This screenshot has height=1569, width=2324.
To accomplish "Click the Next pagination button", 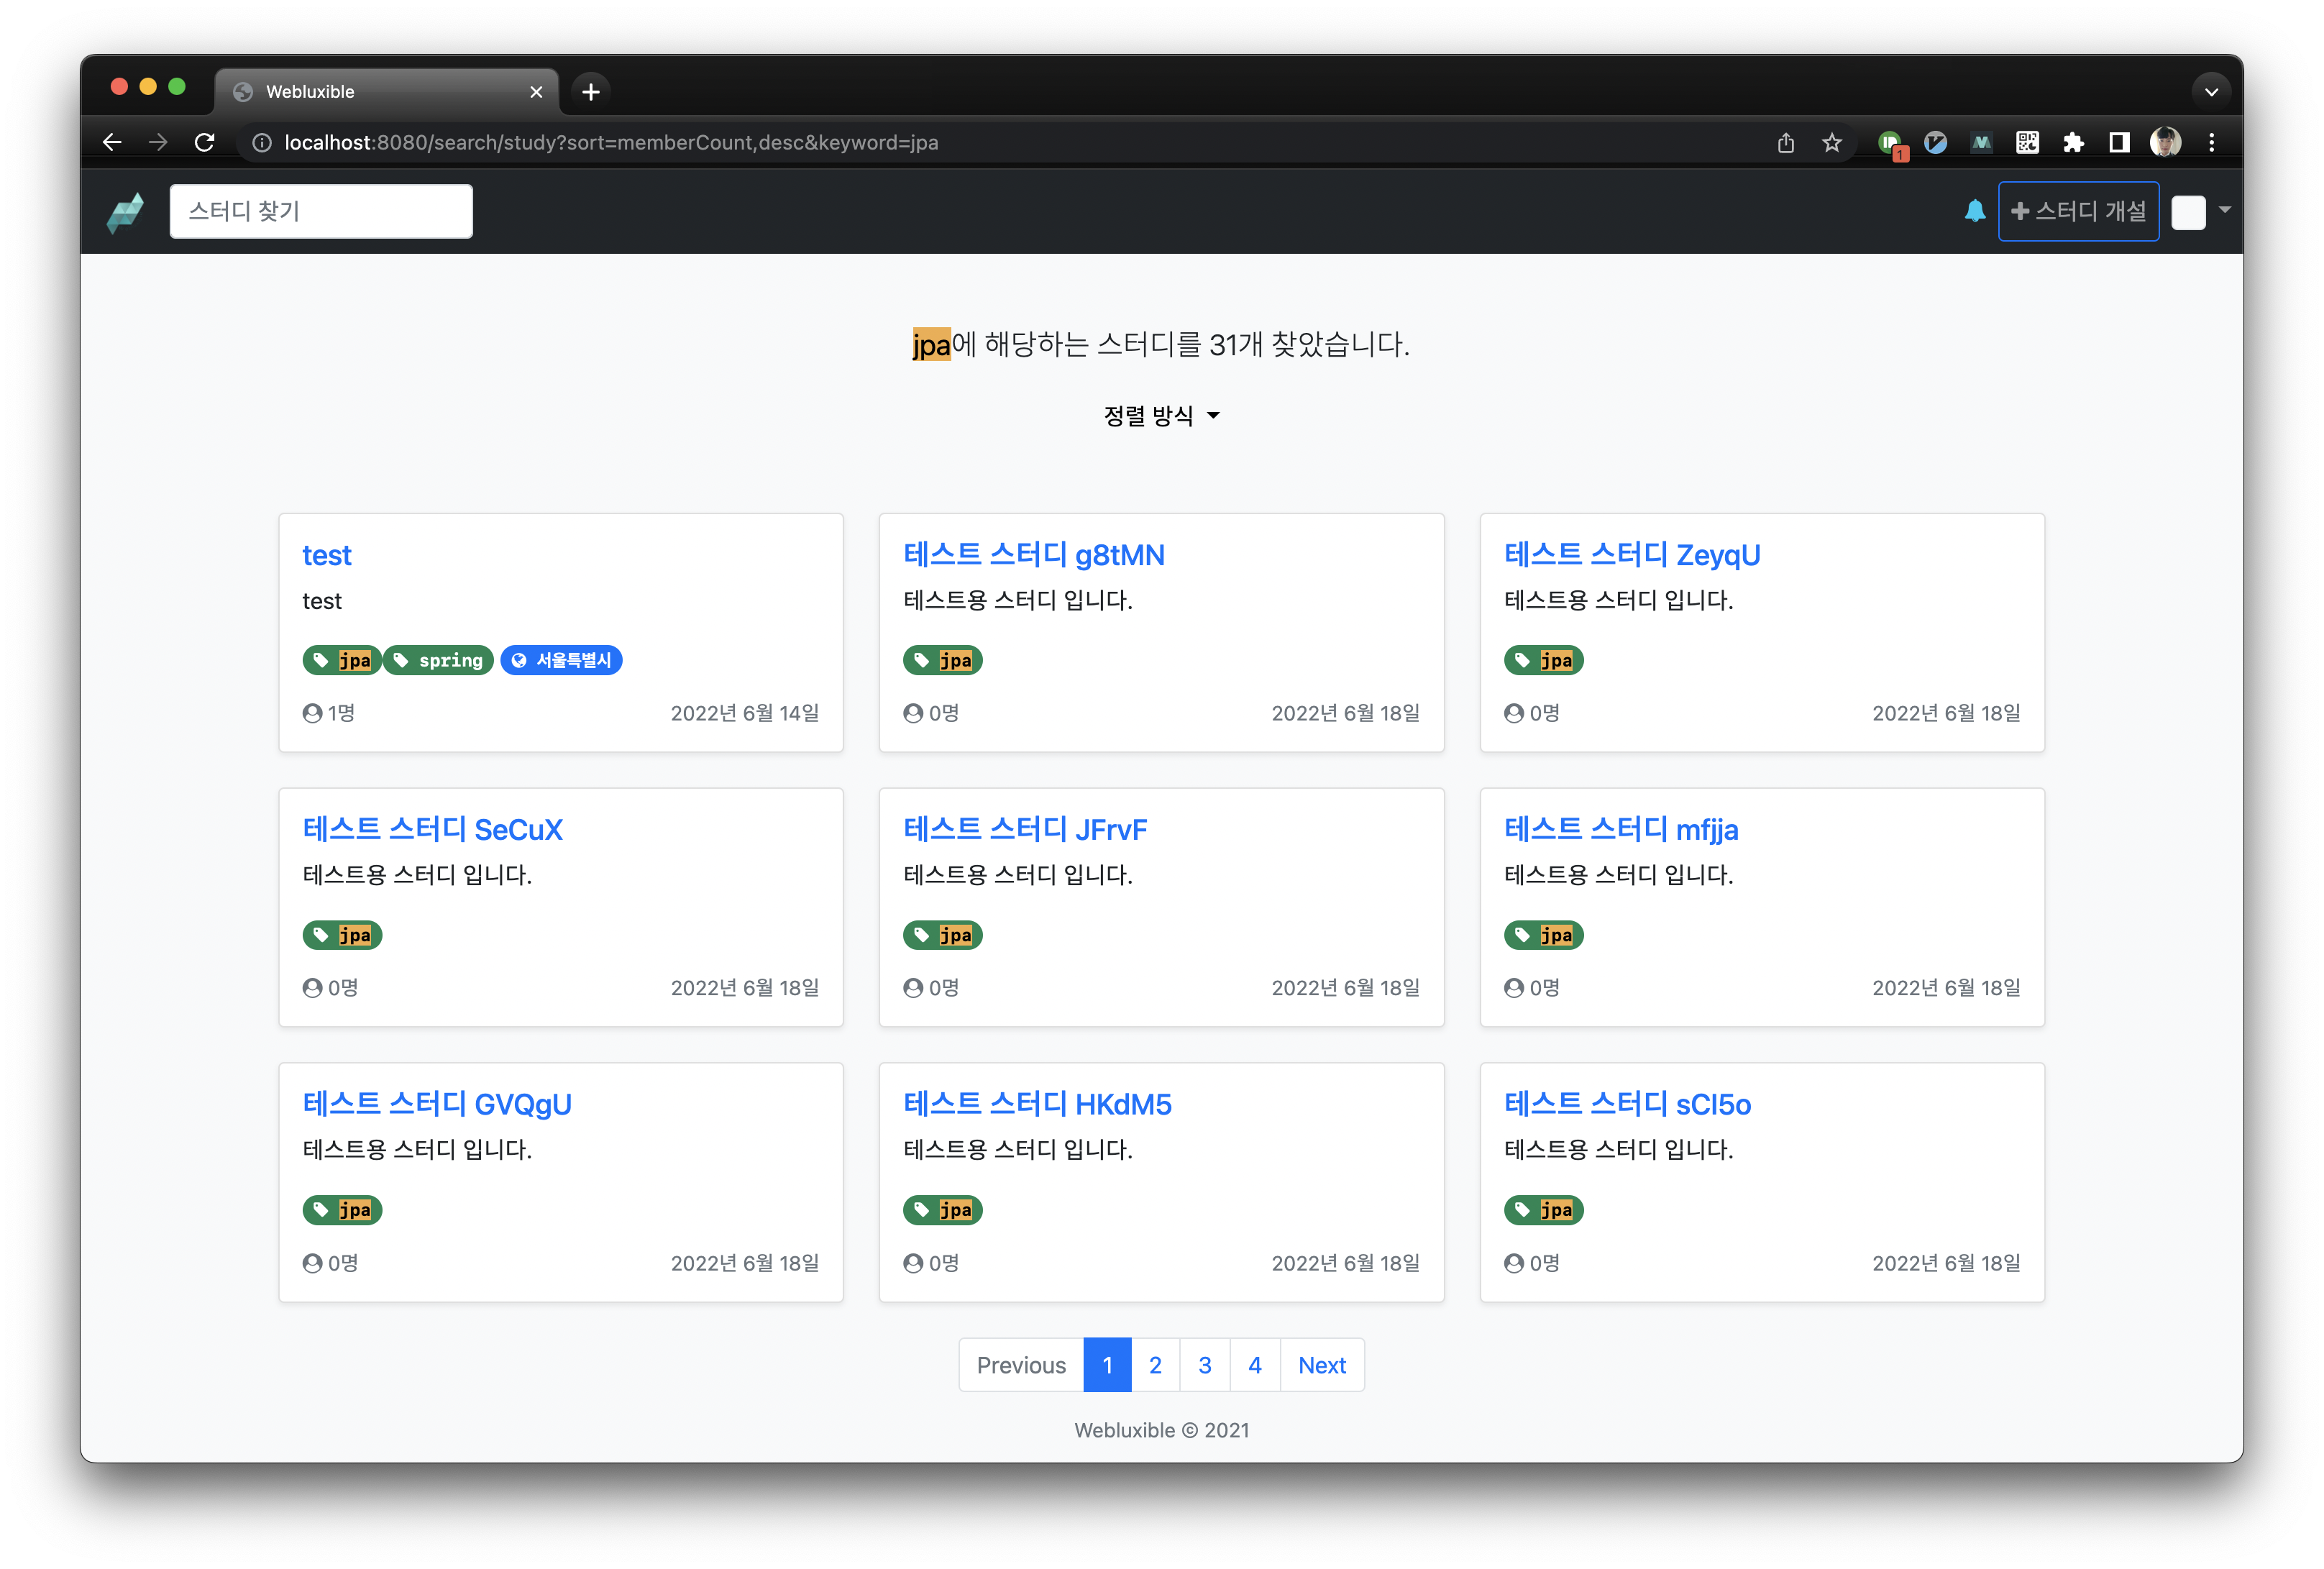I will (1321, 1365).
